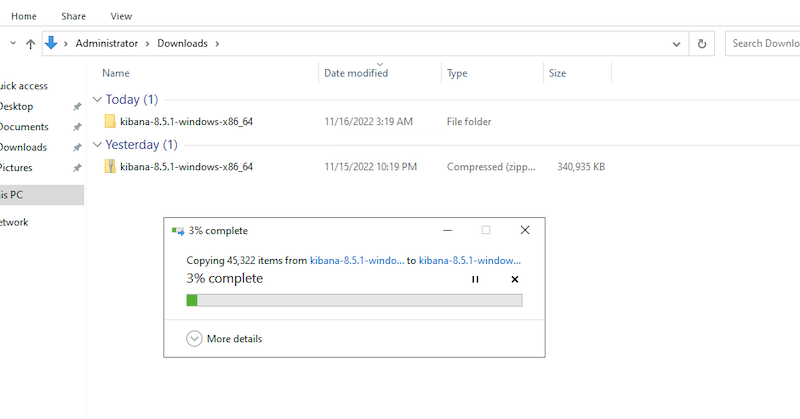Close the copy progress dialog
This screenshot has width=800, height=419.
tap(524, 230)
